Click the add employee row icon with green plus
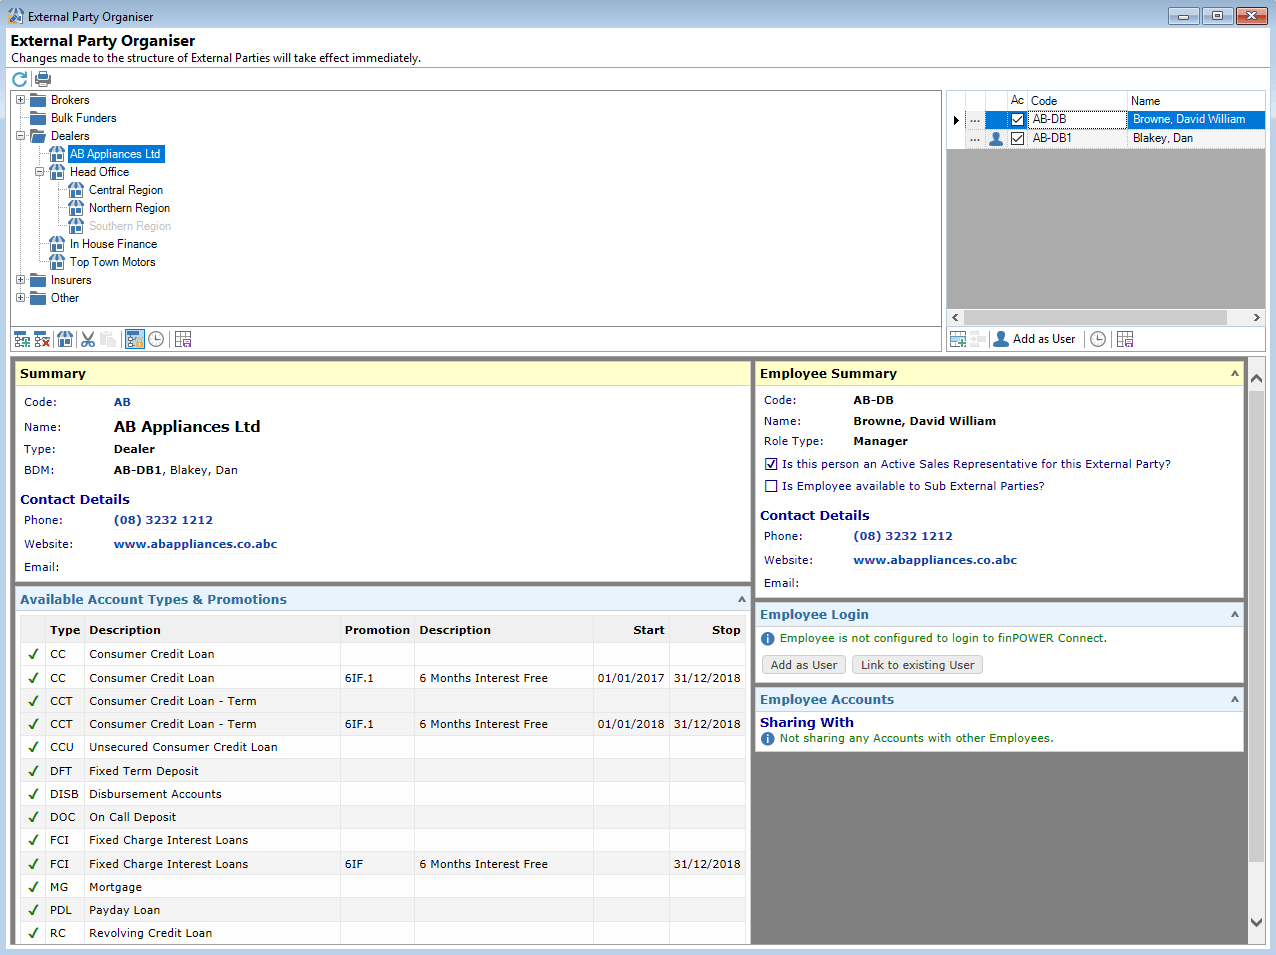Screen dimensions: 1276x955 958,340
